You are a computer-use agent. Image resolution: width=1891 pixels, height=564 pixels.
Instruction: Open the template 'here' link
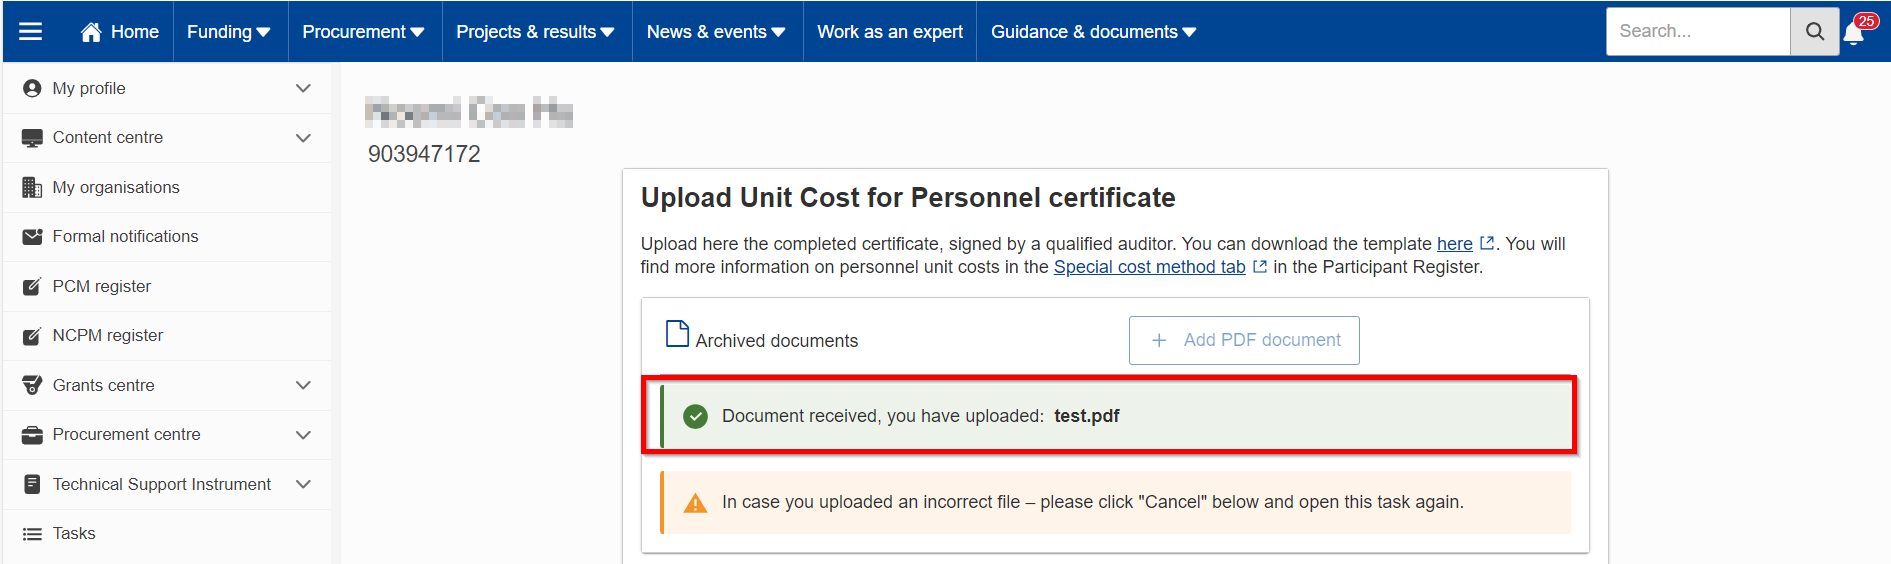pyautogui.click(x=1455, y=244)
